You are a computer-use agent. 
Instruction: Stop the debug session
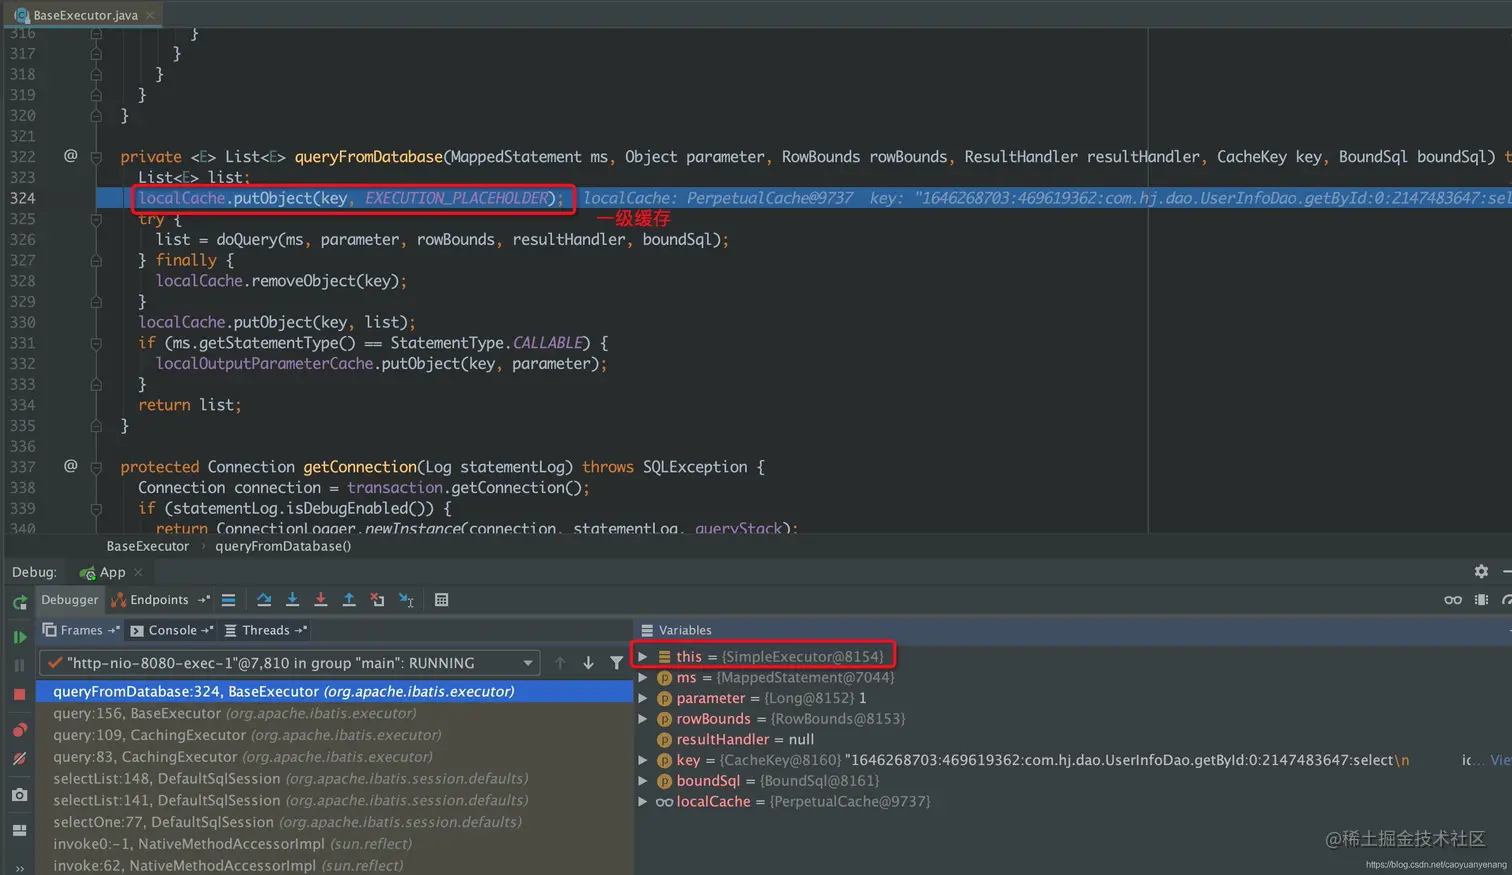coord(19,694)
